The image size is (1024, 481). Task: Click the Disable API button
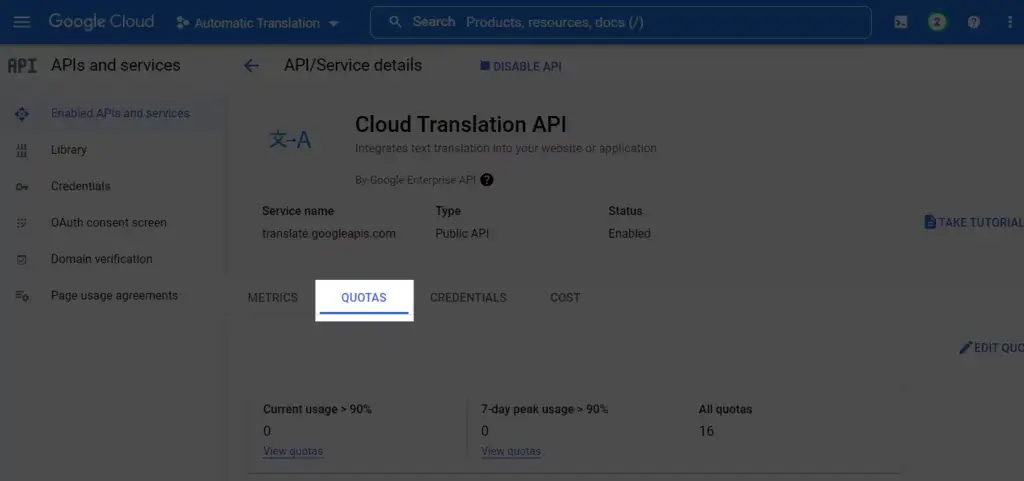tap(521, 66)
